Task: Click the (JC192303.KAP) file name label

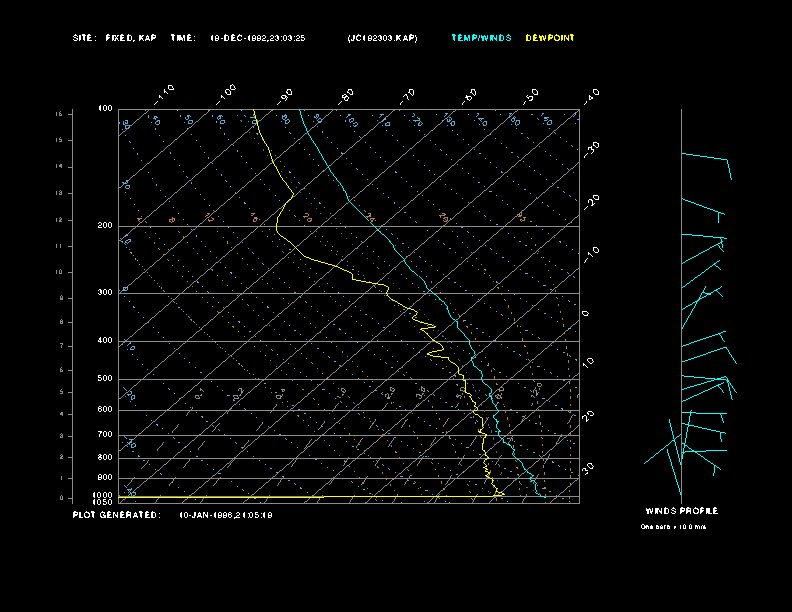Action: coord(383,38)
